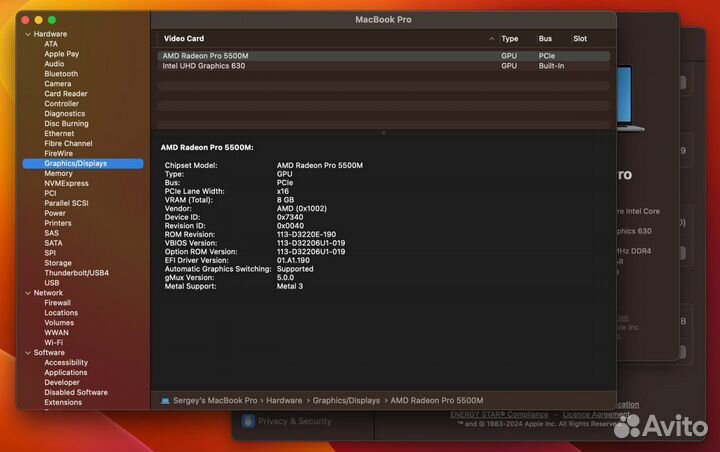The image size is (720, 452).
Task: Open SPI hardware entry
Action: (50, 253)
